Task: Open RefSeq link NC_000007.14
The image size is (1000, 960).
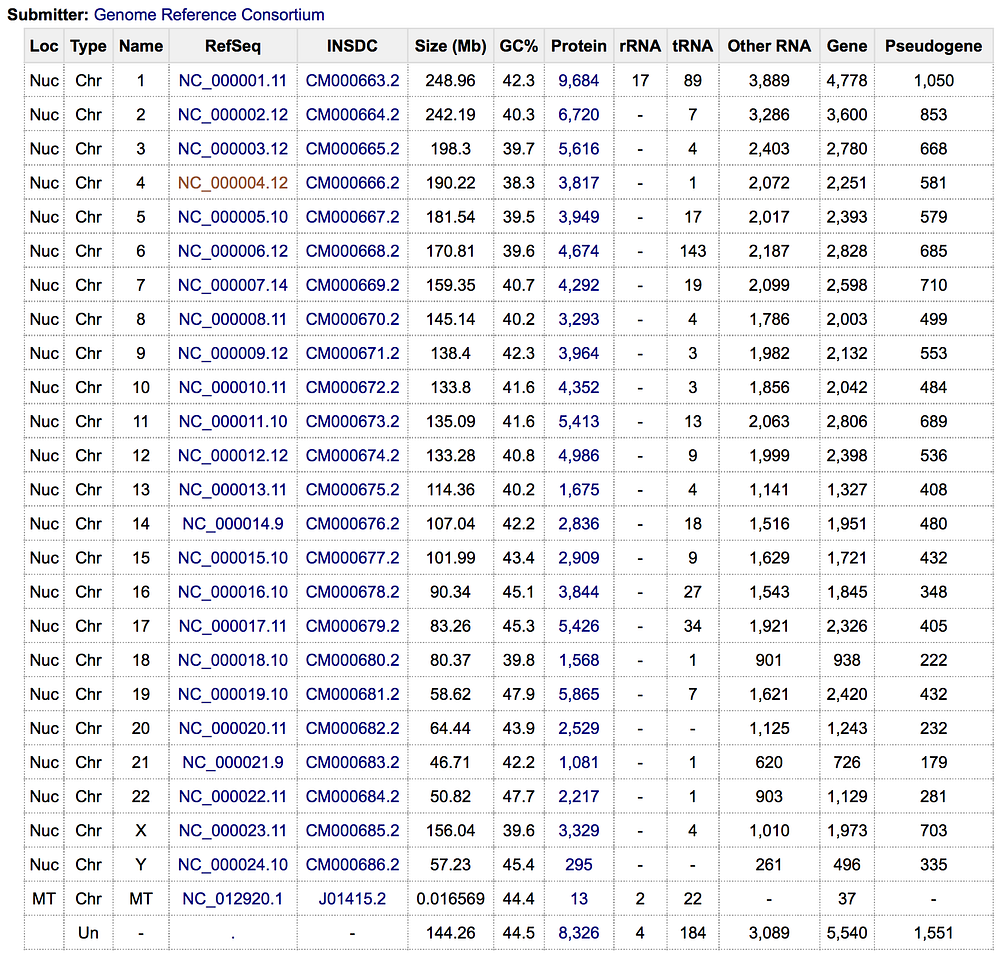Action: tap(233, 285)
